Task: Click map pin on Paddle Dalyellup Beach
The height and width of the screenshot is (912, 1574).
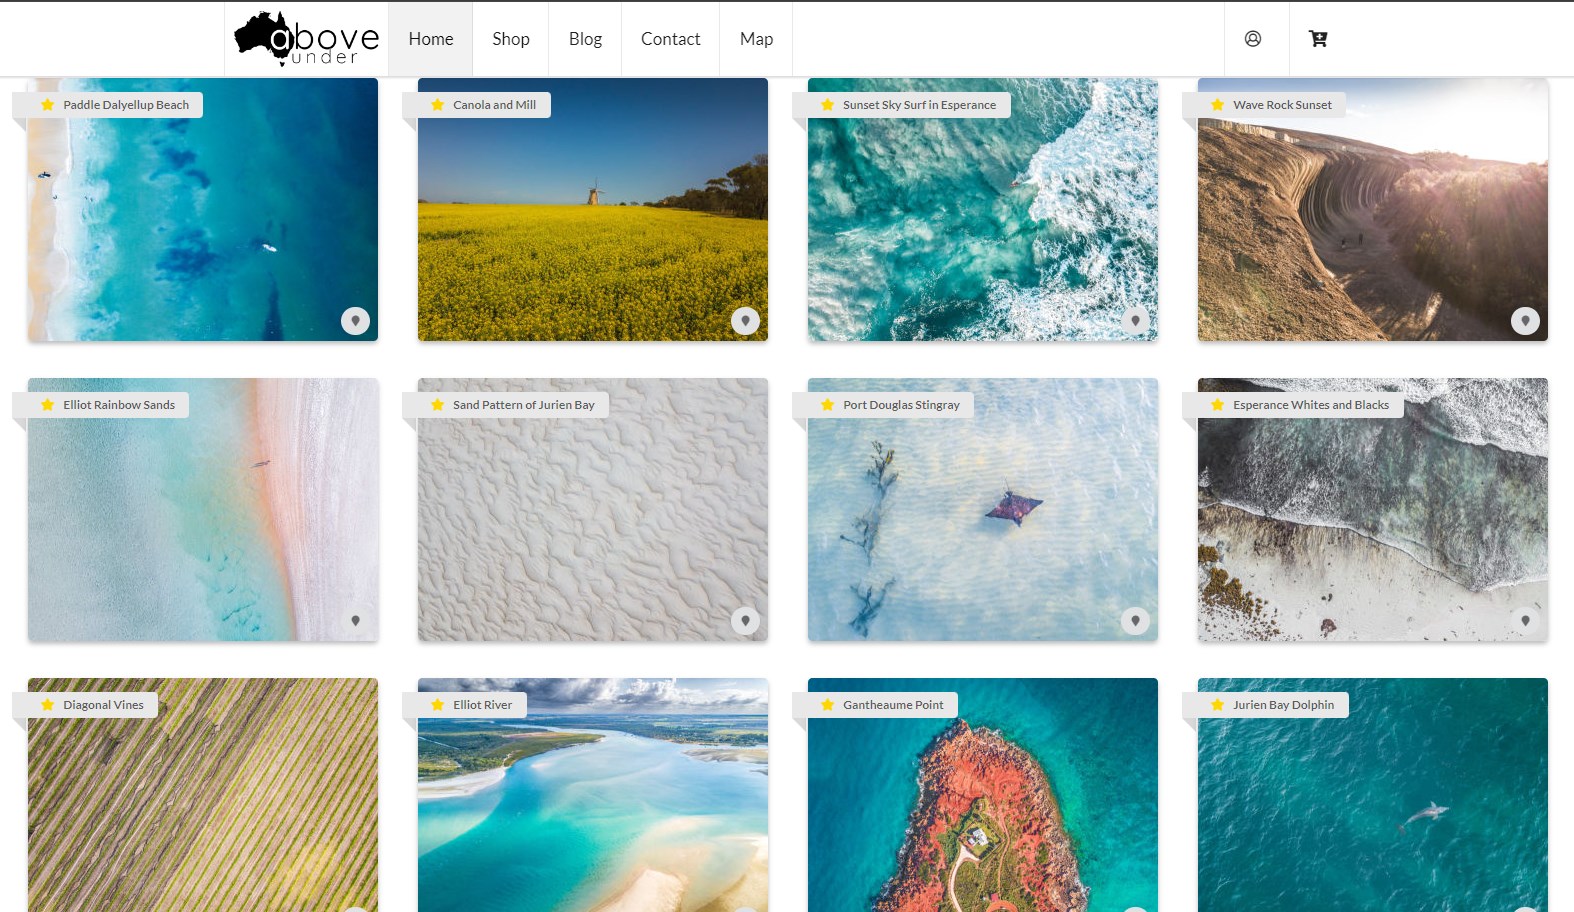Action: (355, 321)
